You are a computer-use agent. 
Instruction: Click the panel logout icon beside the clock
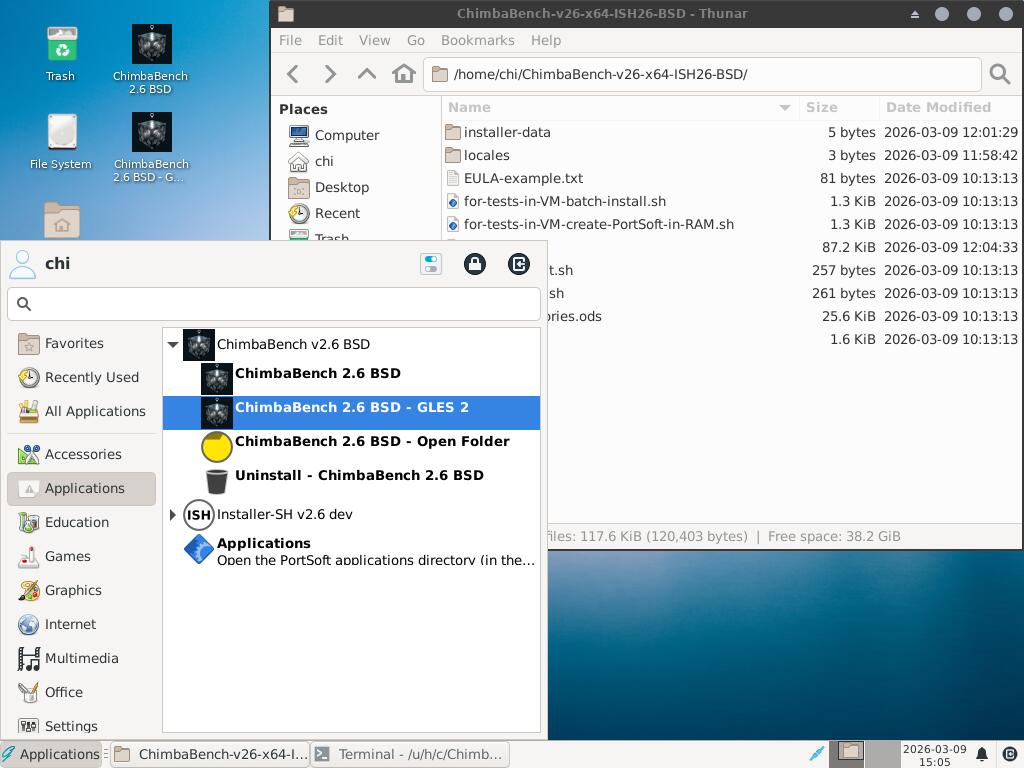point(1009,754)
